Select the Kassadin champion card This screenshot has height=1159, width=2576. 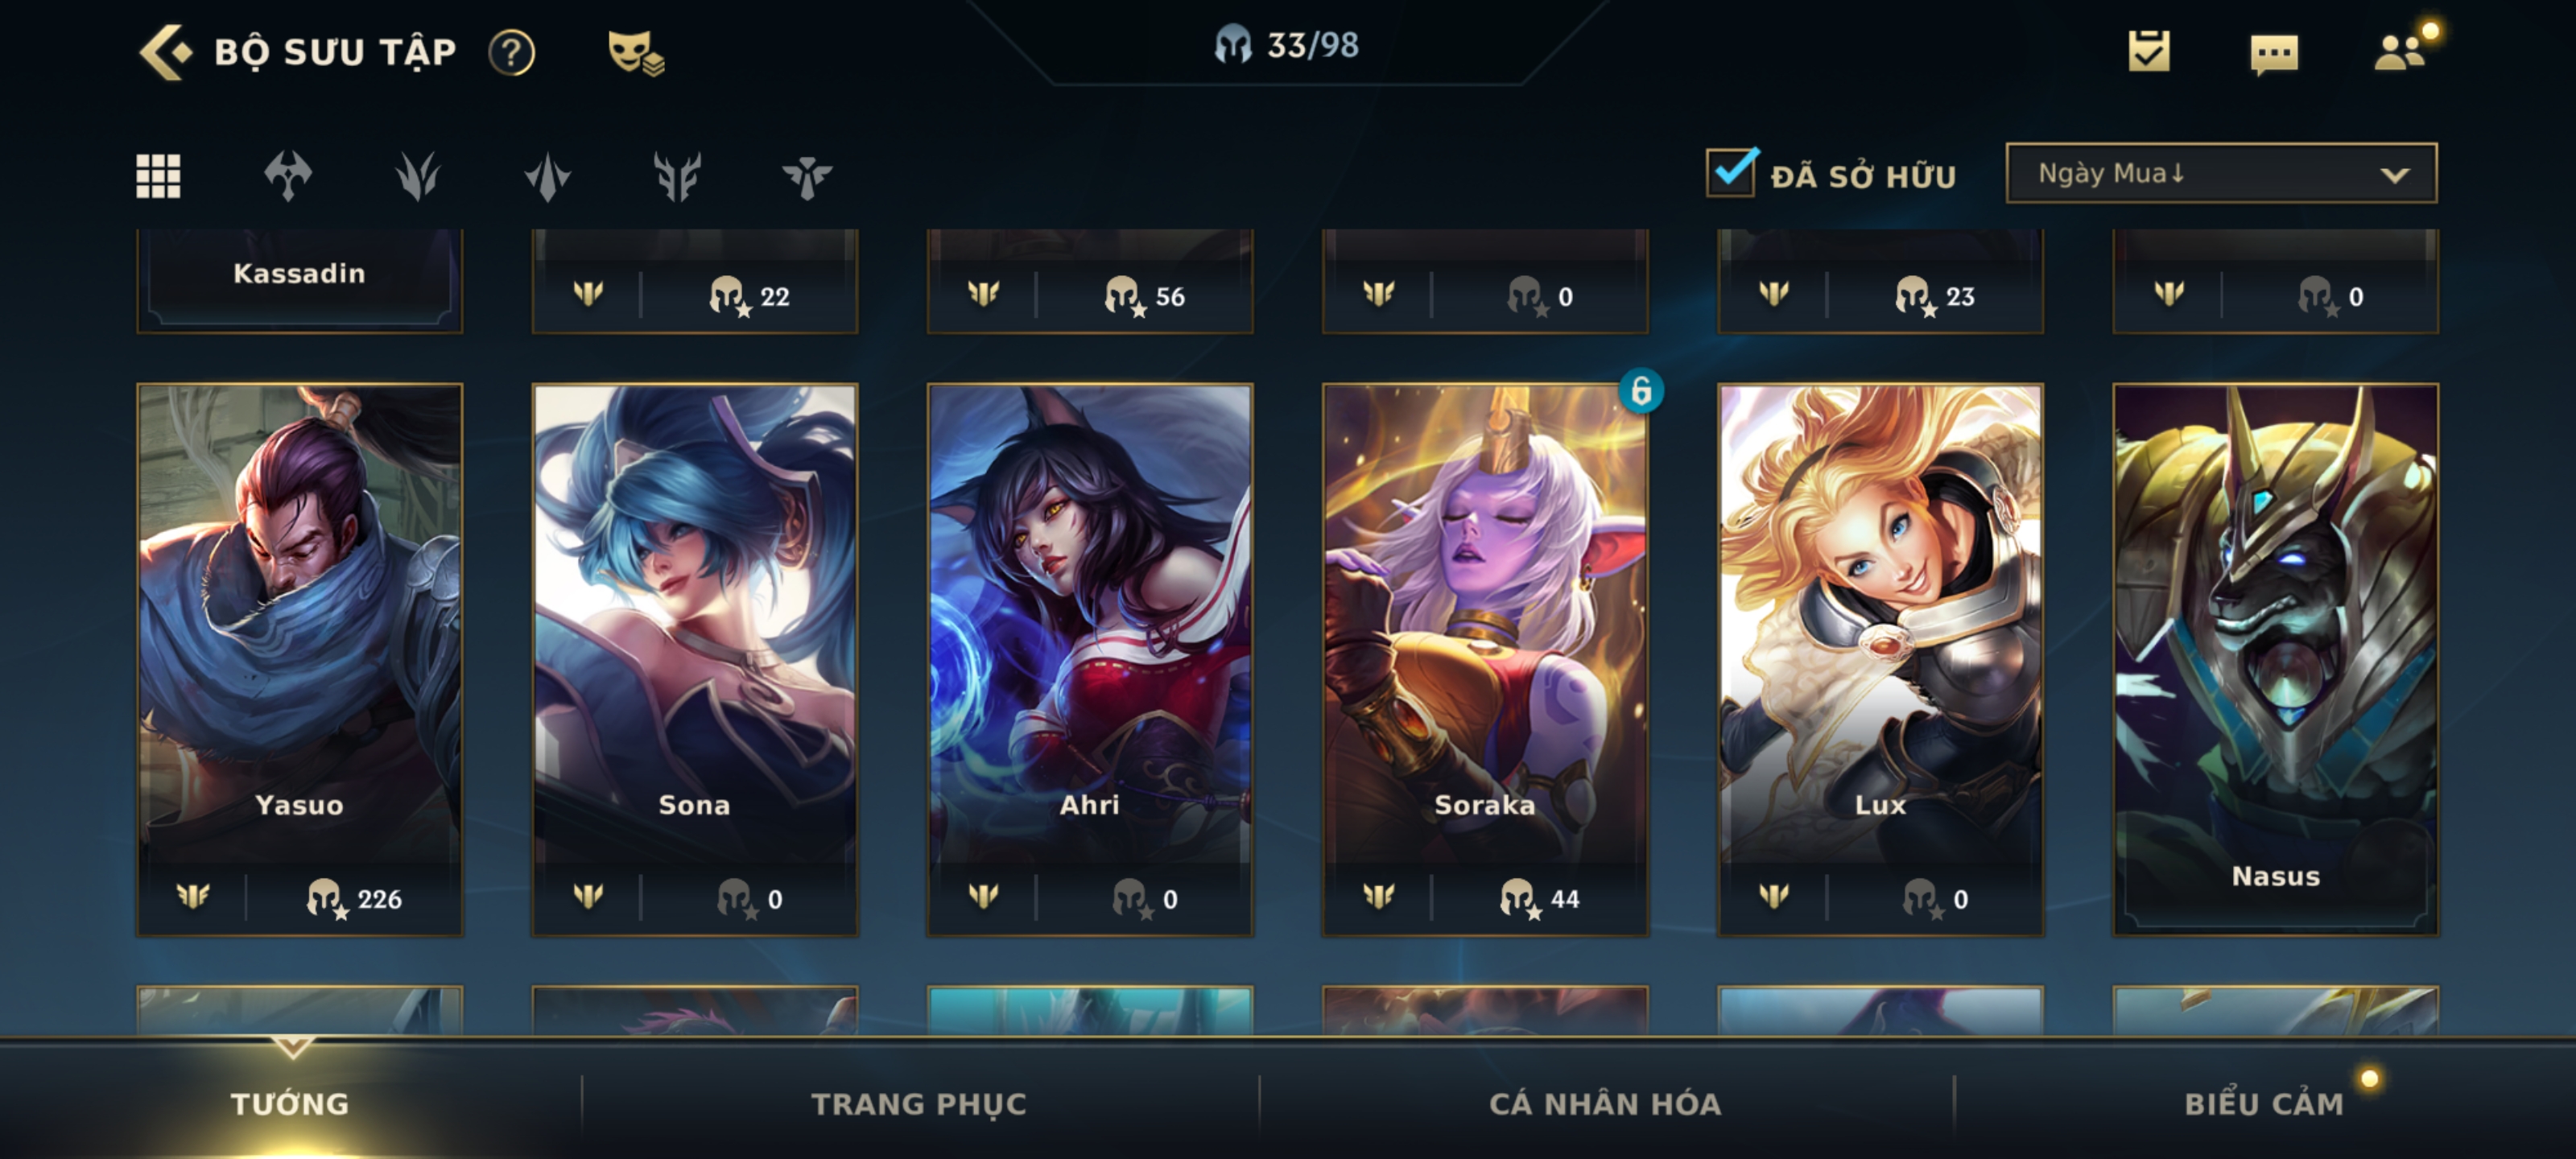pyautogui.click(x=299, y=280)
